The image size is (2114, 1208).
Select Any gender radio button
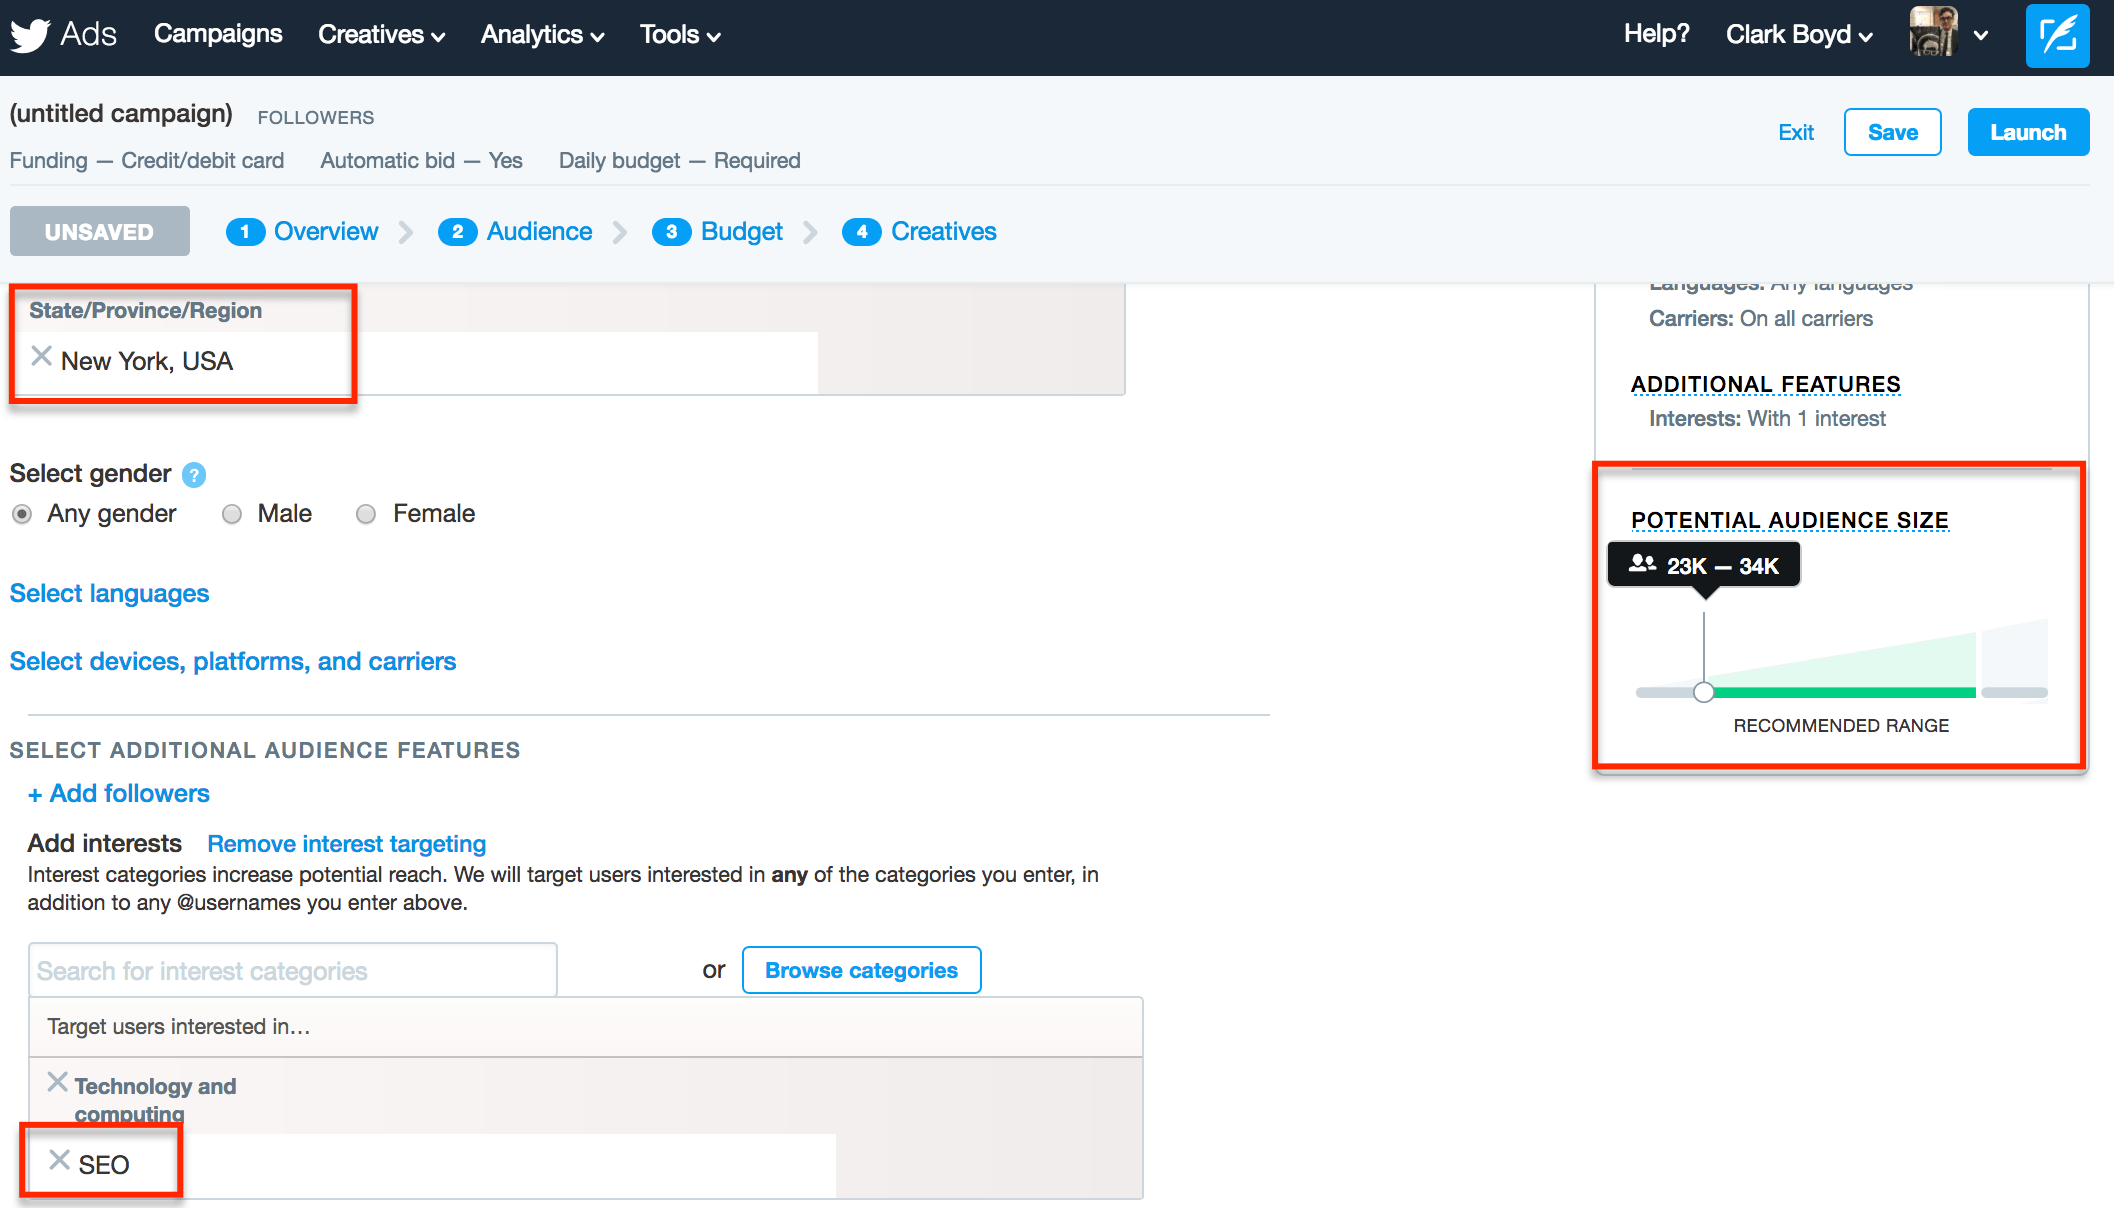point(22,513)
